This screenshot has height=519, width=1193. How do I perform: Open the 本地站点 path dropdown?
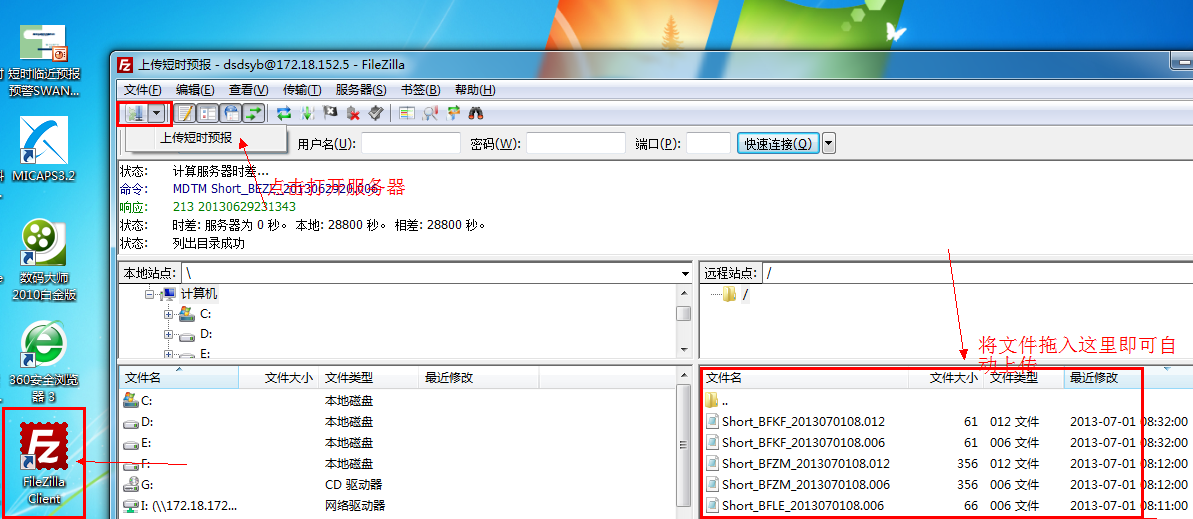[x=685, y=273]
